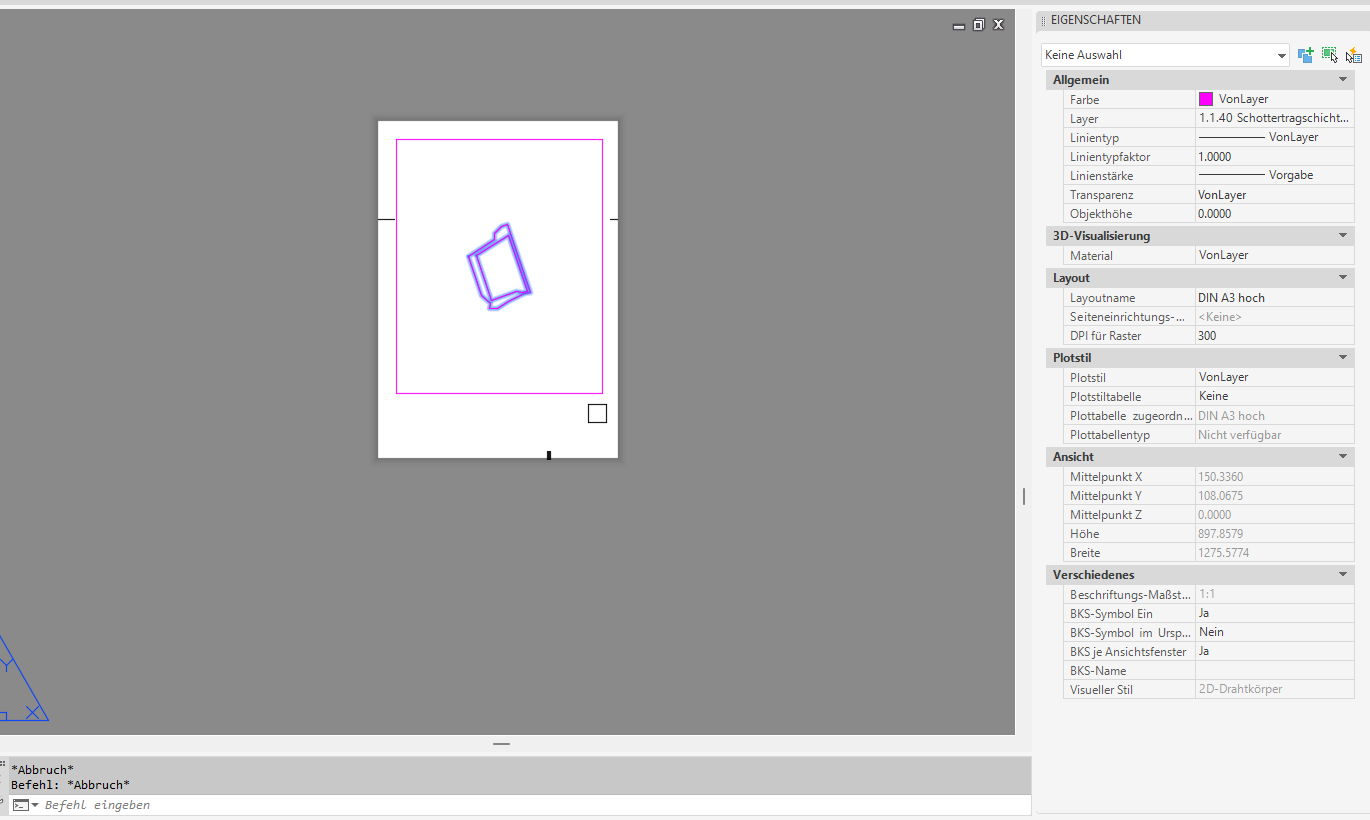The width and height of the screenshot is (1370, 820).
Task: Collapse the Plotstil section
Action: [x=1343, y=357]
